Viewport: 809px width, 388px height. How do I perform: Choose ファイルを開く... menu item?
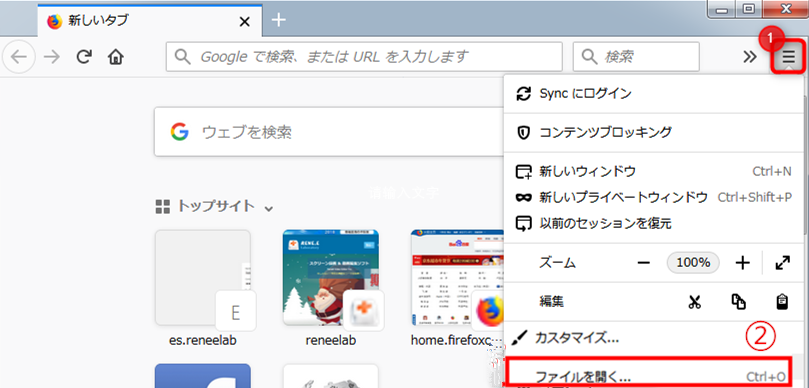[x=649, y=376]
